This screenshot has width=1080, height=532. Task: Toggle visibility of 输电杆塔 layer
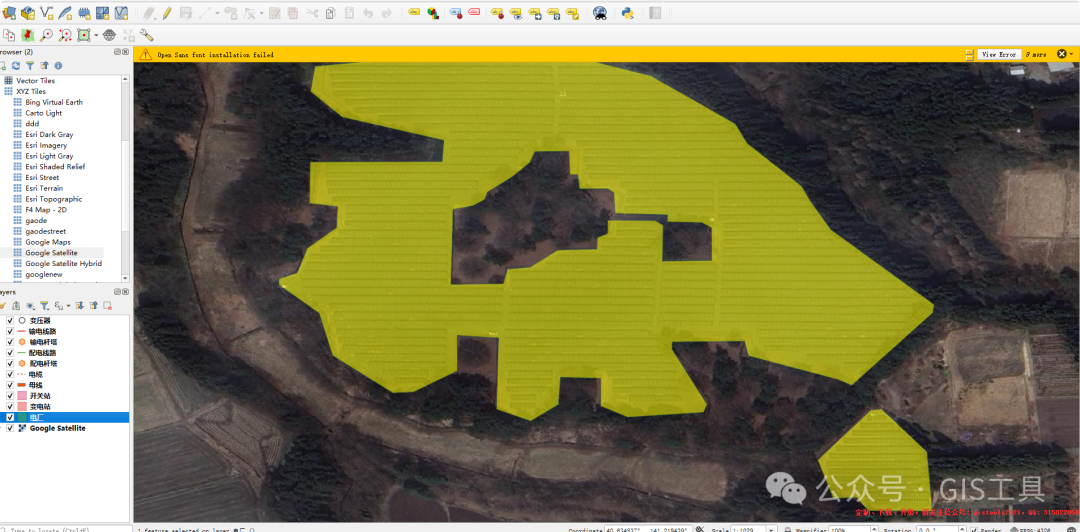pyautogui.click(x=10, y=342)
